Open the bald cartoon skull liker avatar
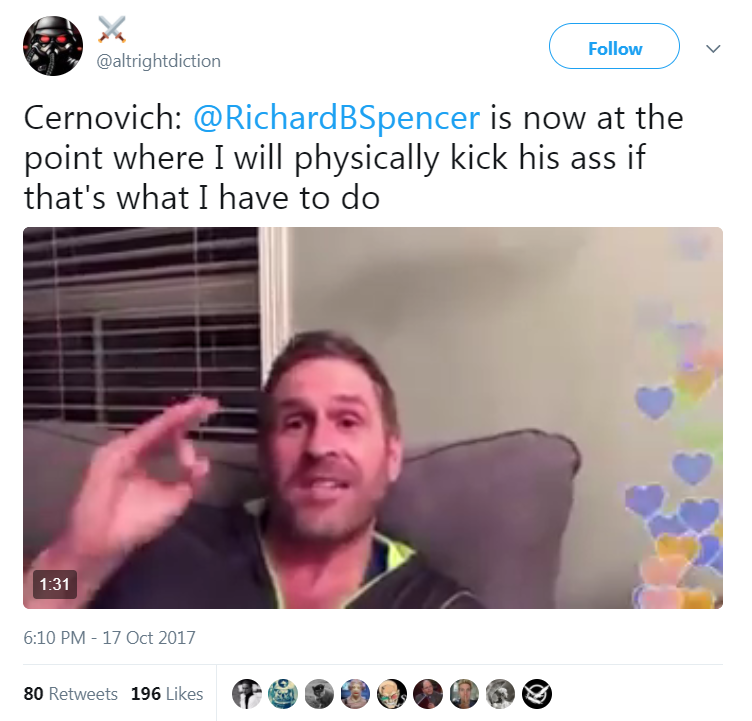Screen dimensions: 752x721 (x=392, y=694)
